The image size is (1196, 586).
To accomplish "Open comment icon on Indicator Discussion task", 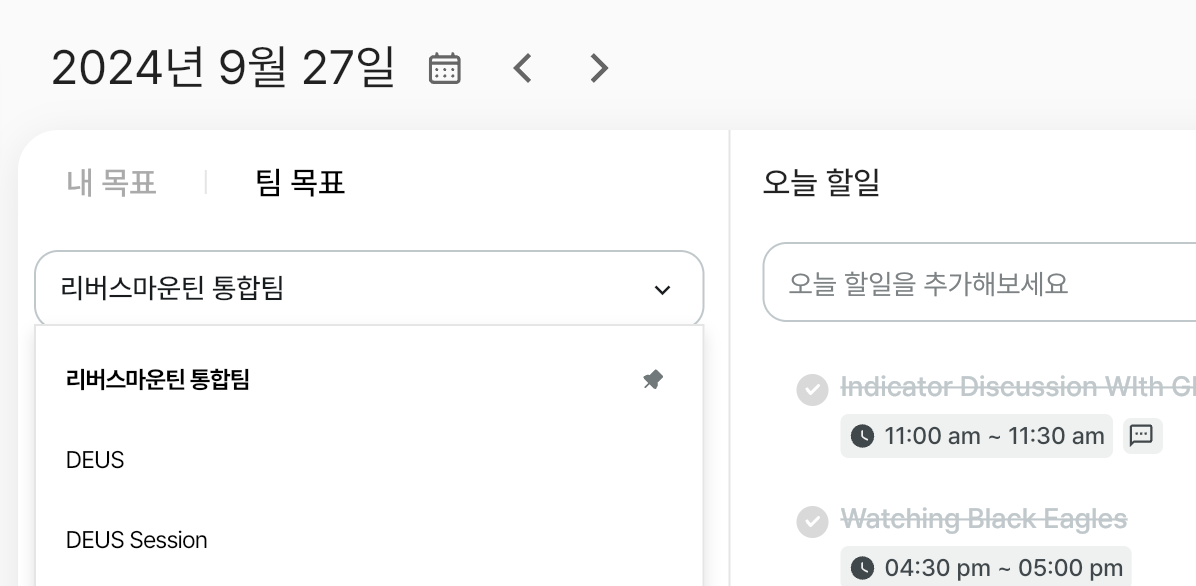I will pyautogui.click(x=1140, y=436).
